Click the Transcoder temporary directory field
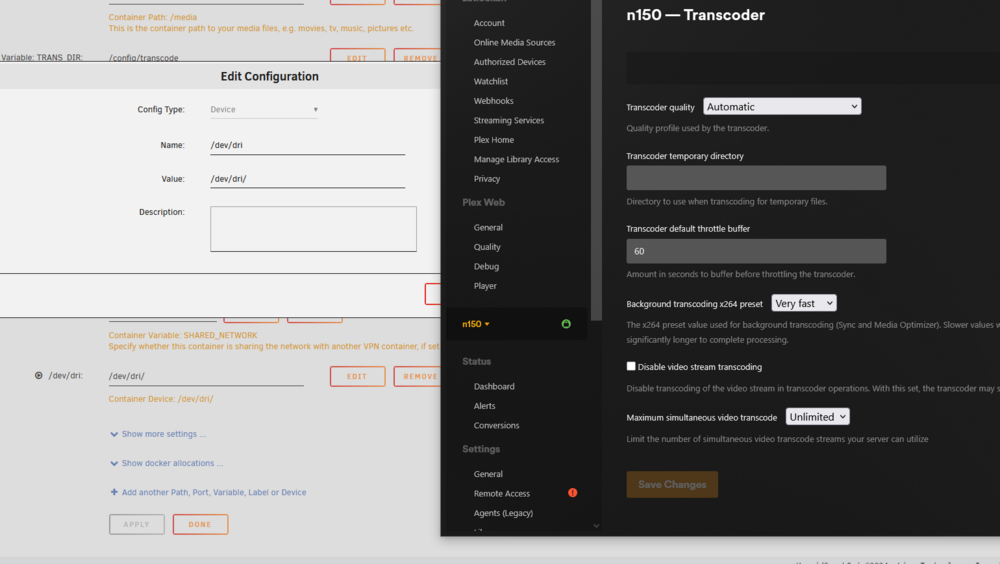Screen dimensions: 1000x564 tap(756, 178)
